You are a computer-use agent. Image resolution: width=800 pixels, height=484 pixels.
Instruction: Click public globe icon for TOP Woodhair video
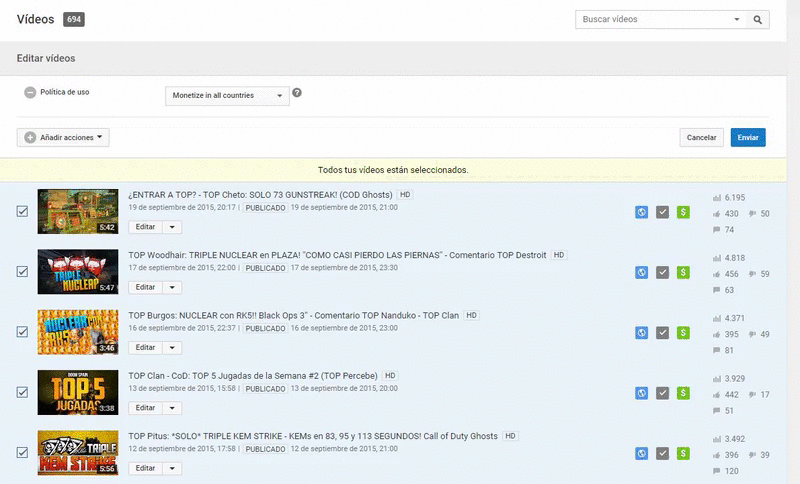point(641,272)
